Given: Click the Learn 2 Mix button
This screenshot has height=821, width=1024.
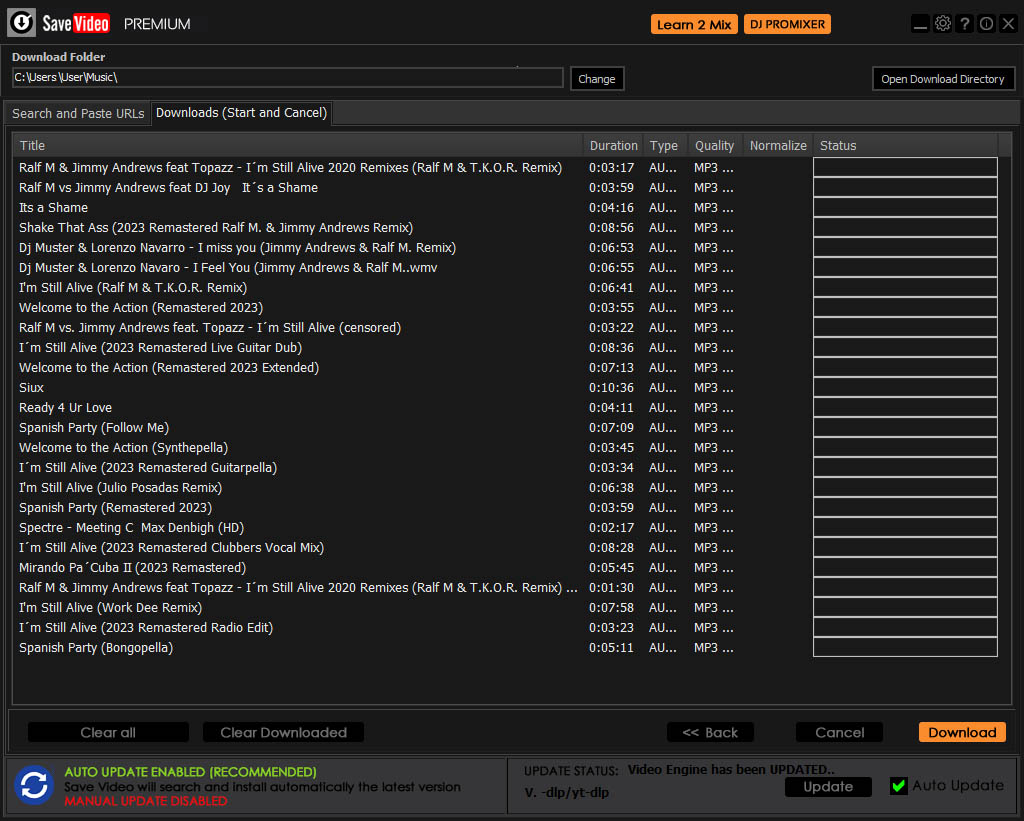Looking at the screenshot, I should pos(694,25).
